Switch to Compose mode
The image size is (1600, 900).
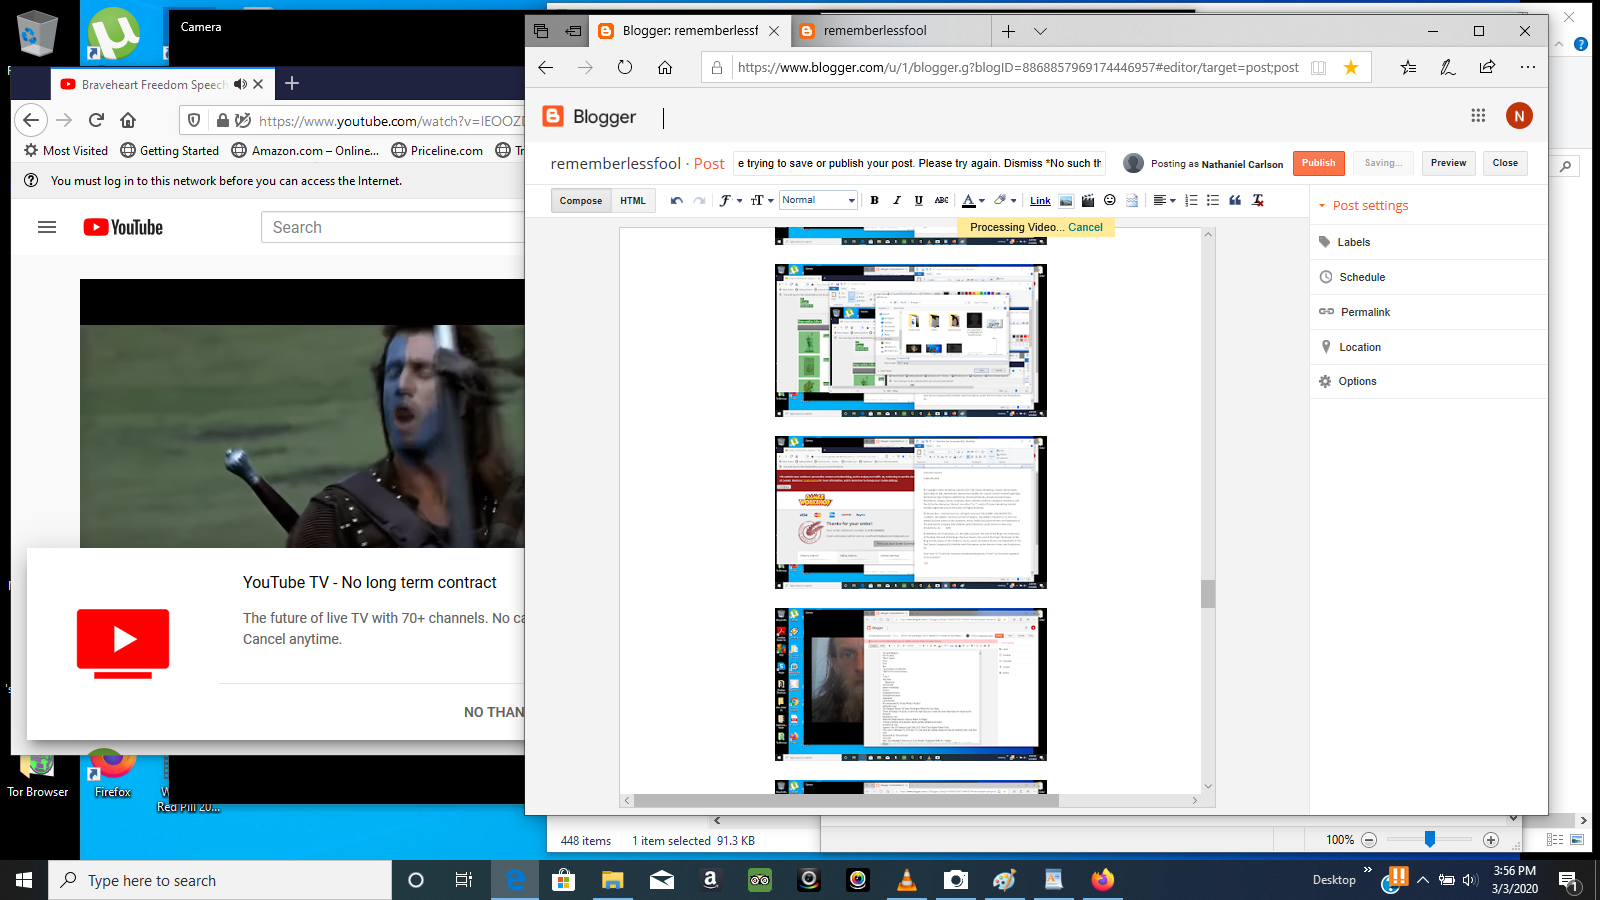tap(581, 200)
